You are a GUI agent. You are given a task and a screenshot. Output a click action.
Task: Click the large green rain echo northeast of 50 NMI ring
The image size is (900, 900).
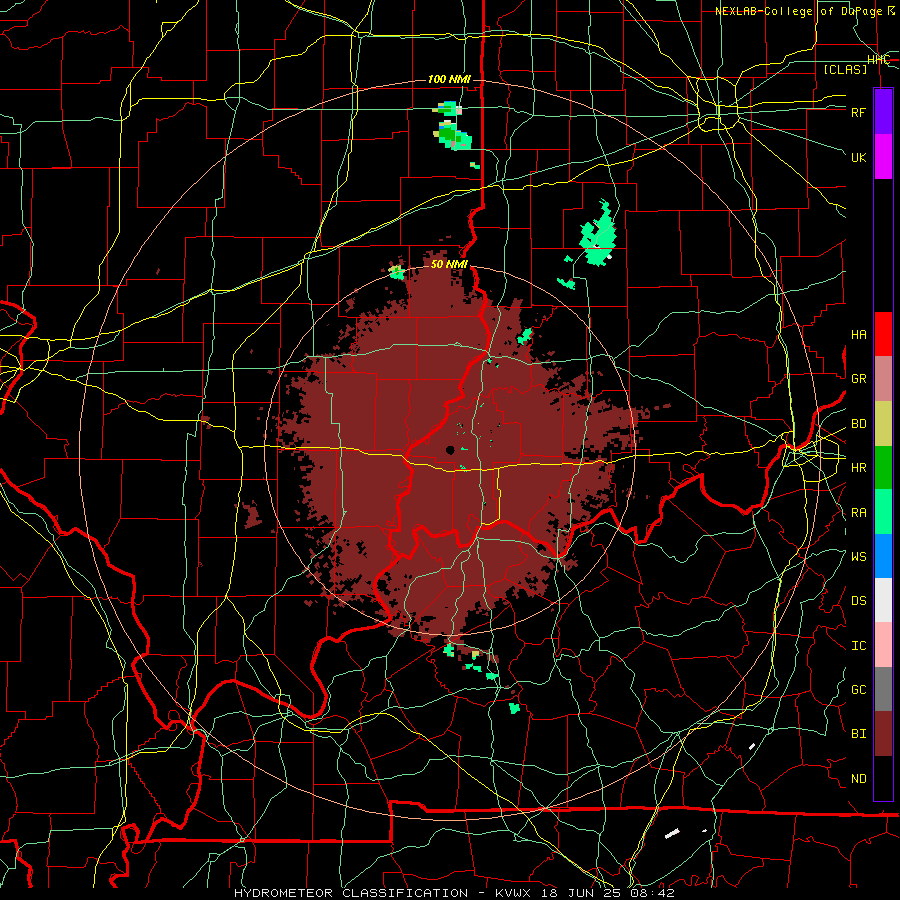(598, 235)
